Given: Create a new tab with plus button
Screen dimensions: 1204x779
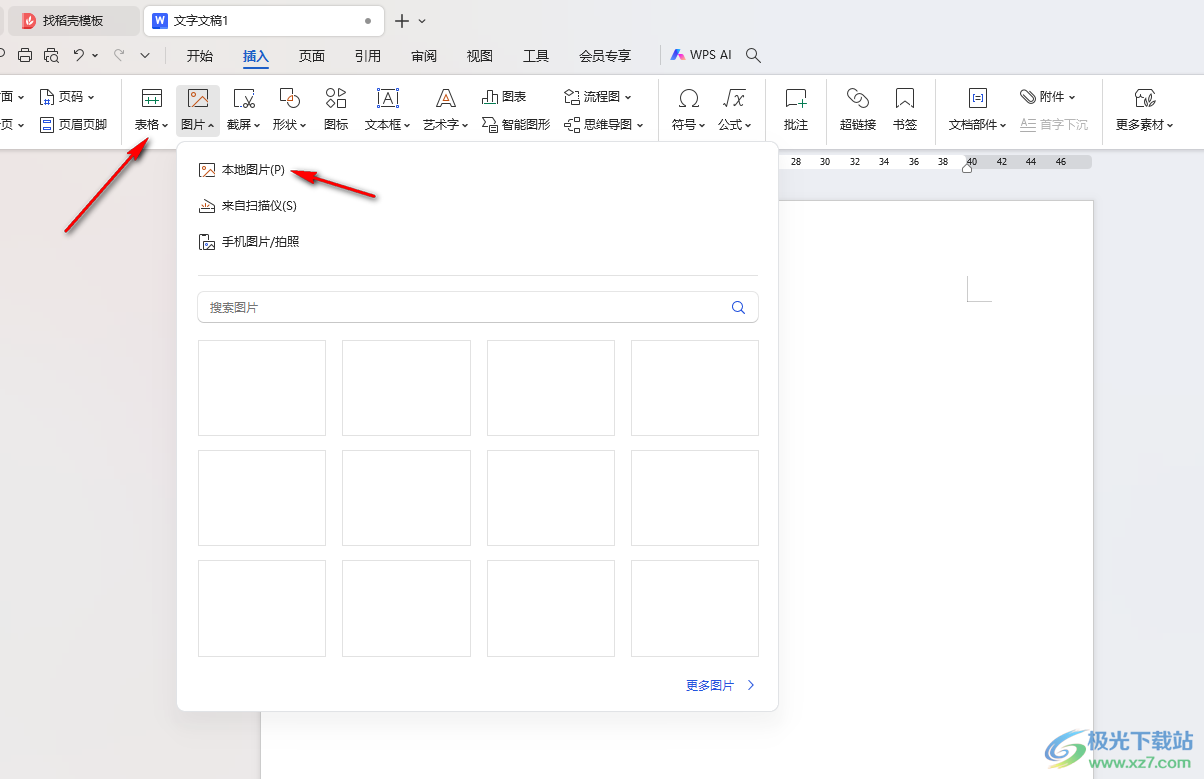Looking at the screenshot, I should [x=402, y=20].
